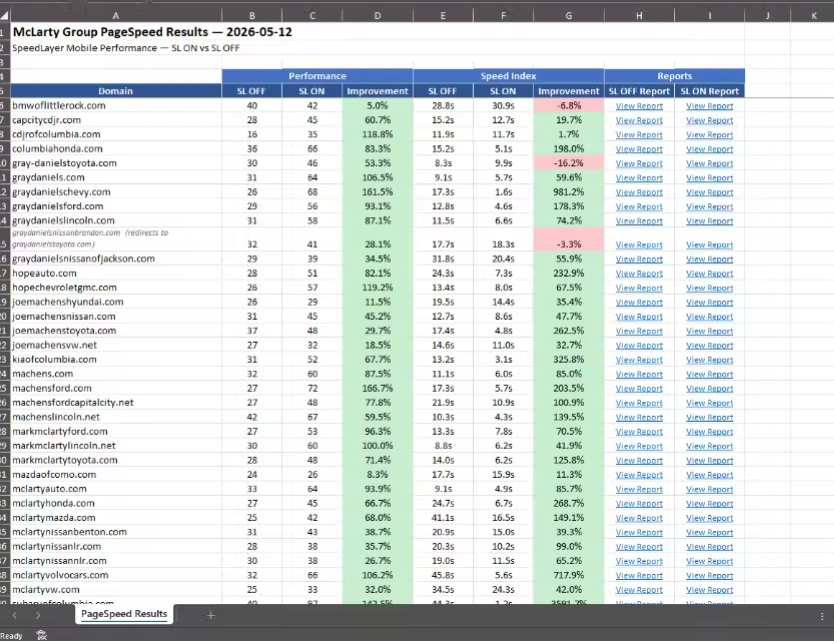Open SL ON View Report for markmclartyford.com
Viewport: 834px width, 641px height.
click(x=709, y=431)
